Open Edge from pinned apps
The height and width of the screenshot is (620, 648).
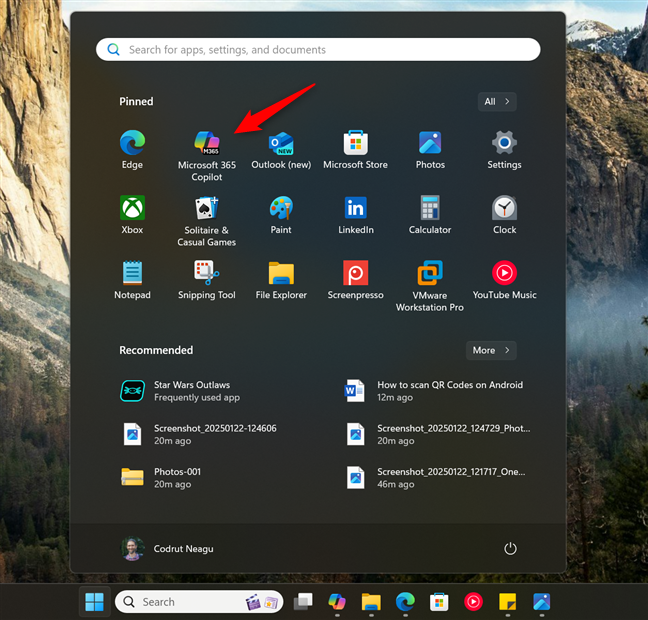click(x=132, y=150)
